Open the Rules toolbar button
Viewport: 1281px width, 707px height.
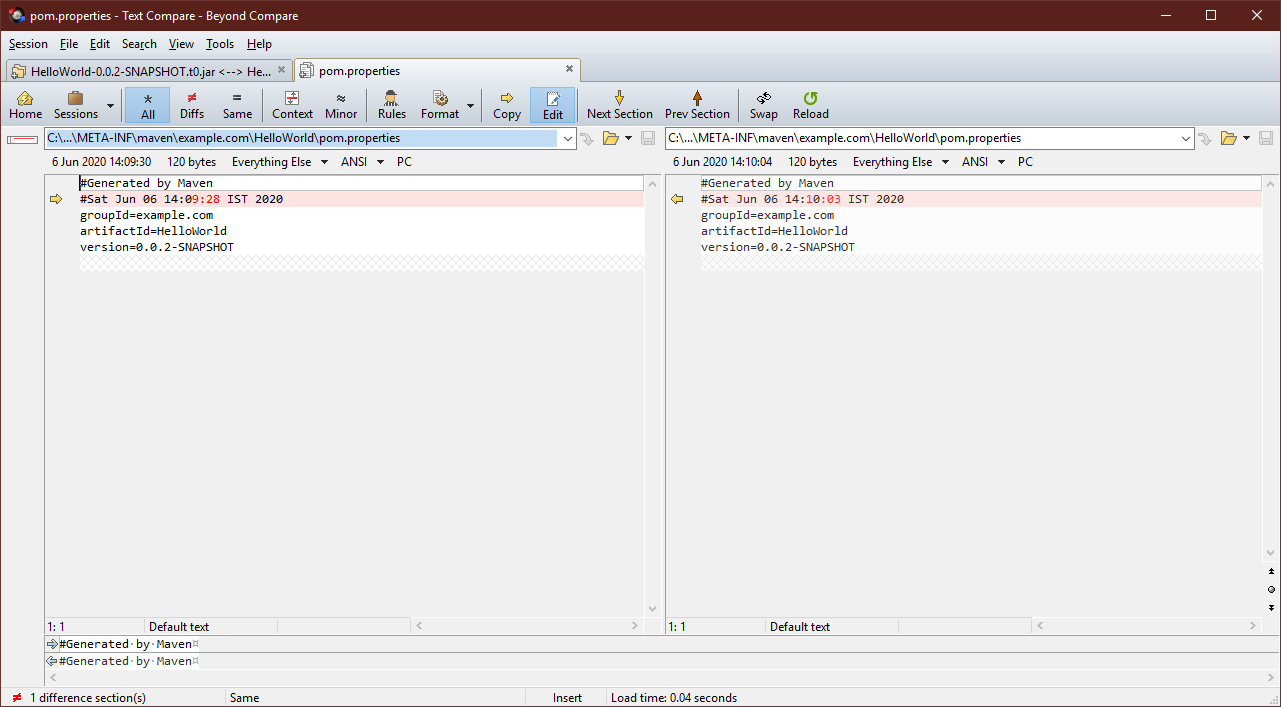(392, 105)
